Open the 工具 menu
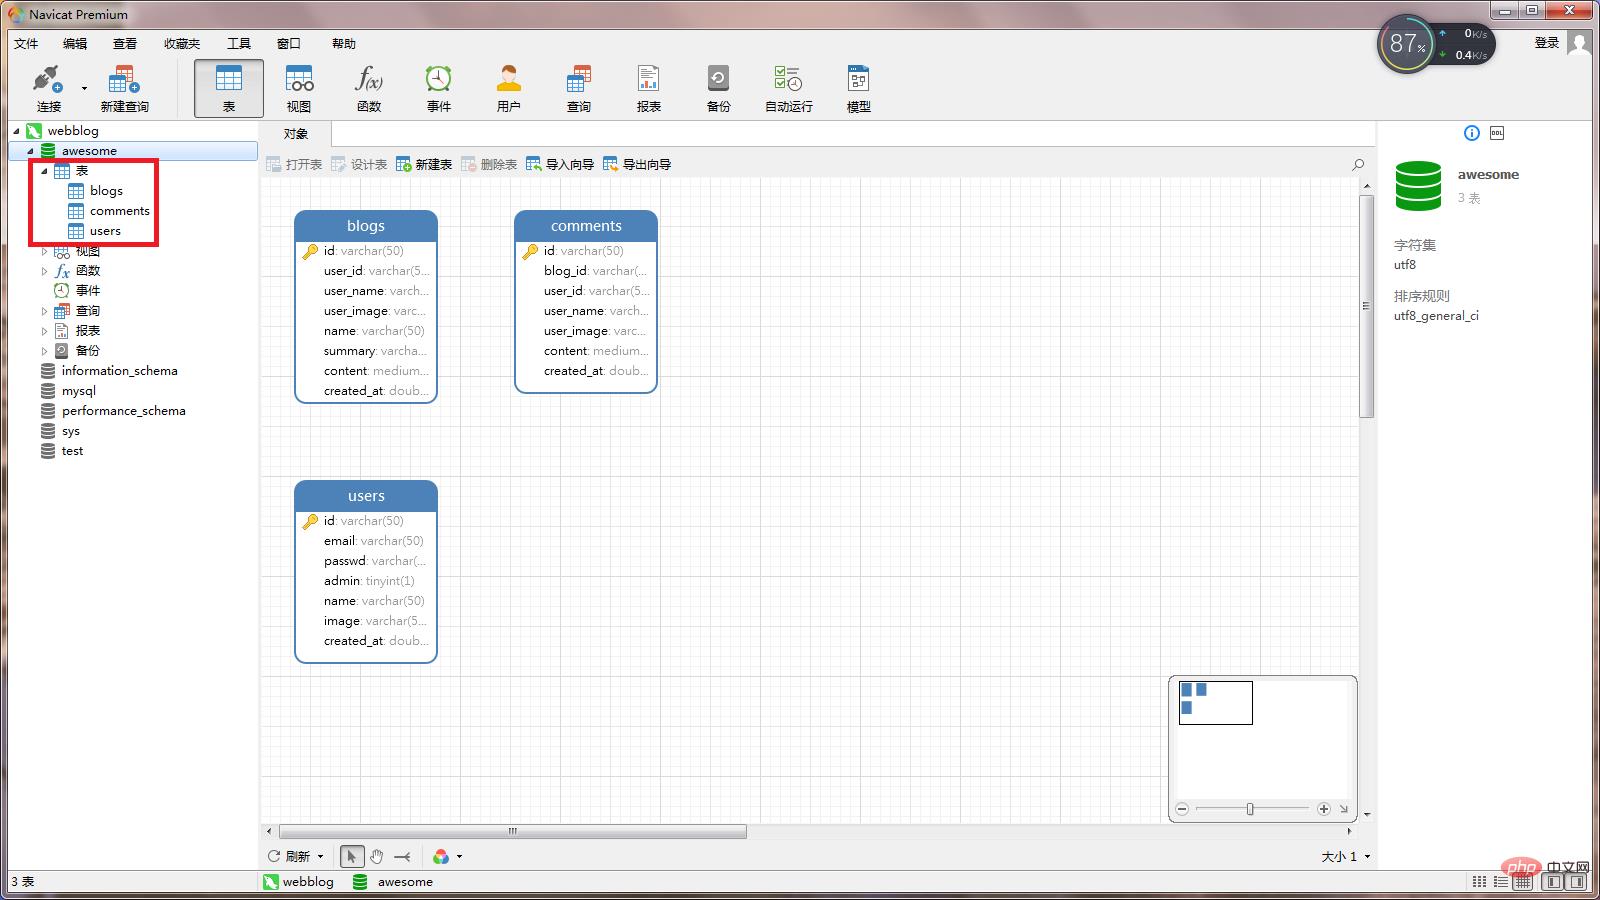Screen dimensions: 1600x900 (x=239, y=43)
